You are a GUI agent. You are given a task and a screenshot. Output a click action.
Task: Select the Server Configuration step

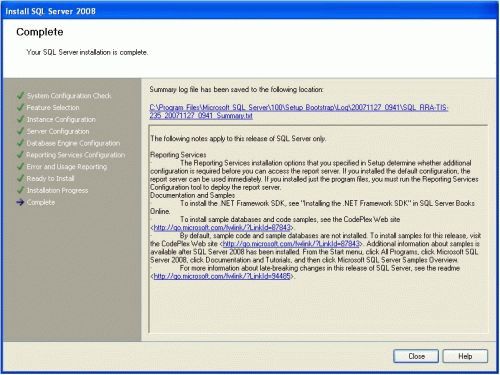pyautogui.click(x=58, y=131)
